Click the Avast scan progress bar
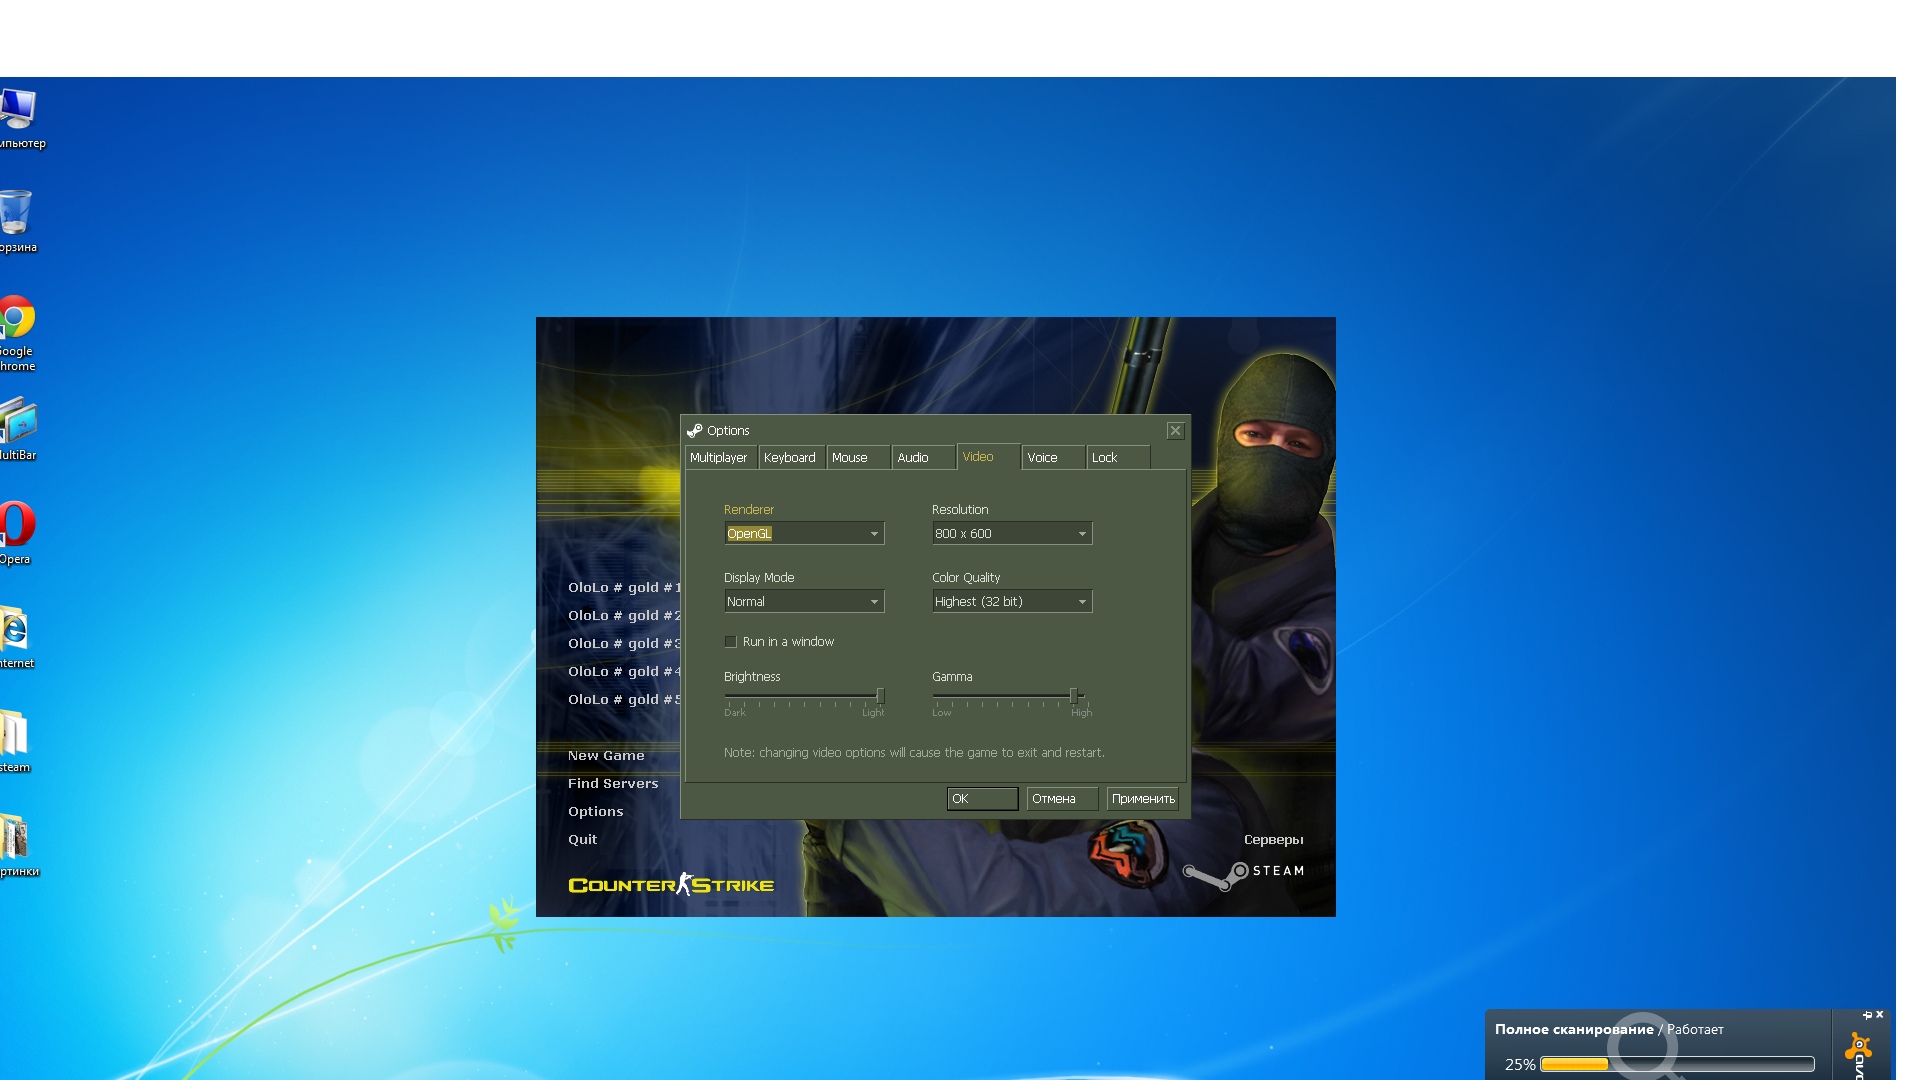The height and width of the screenshot is (1080, 1920). [x=1677, y=1064]
